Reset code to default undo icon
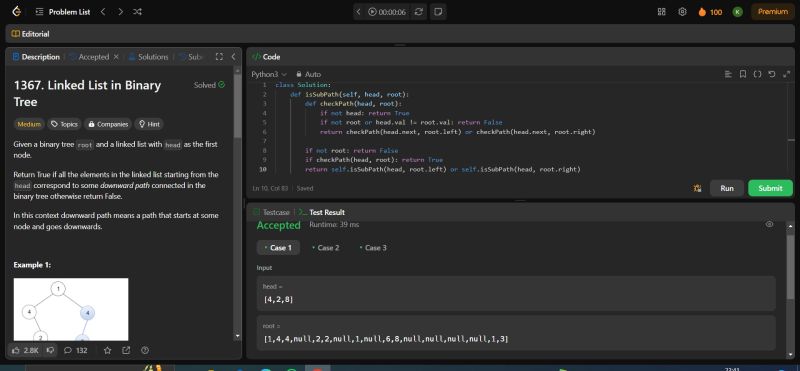The height and width of the screenshot is (371, 800). click(772, 75)
